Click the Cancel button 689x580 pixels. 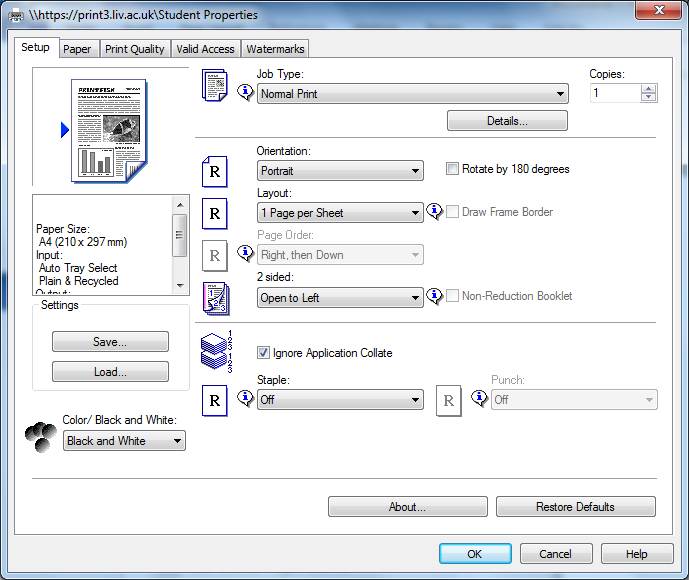556,554
